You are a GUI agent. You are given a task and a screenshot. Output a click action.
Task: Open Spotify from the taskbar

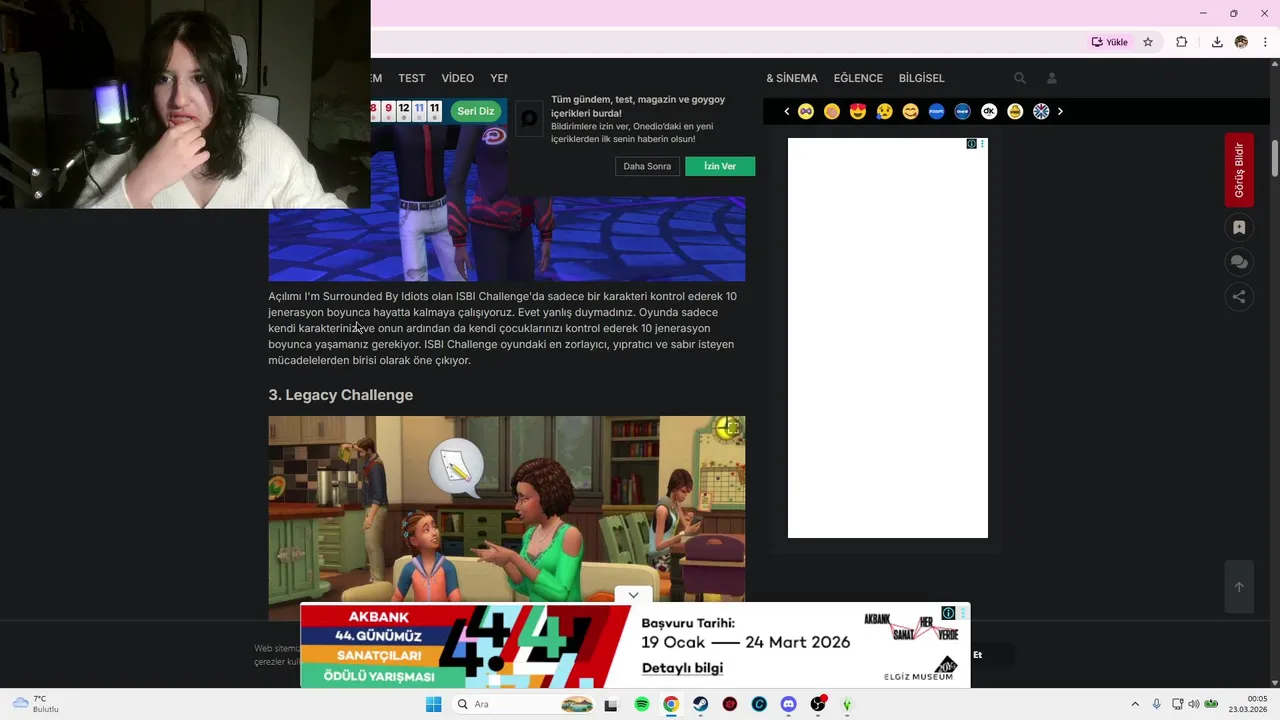pyautogui.click(x=642, y=704)
